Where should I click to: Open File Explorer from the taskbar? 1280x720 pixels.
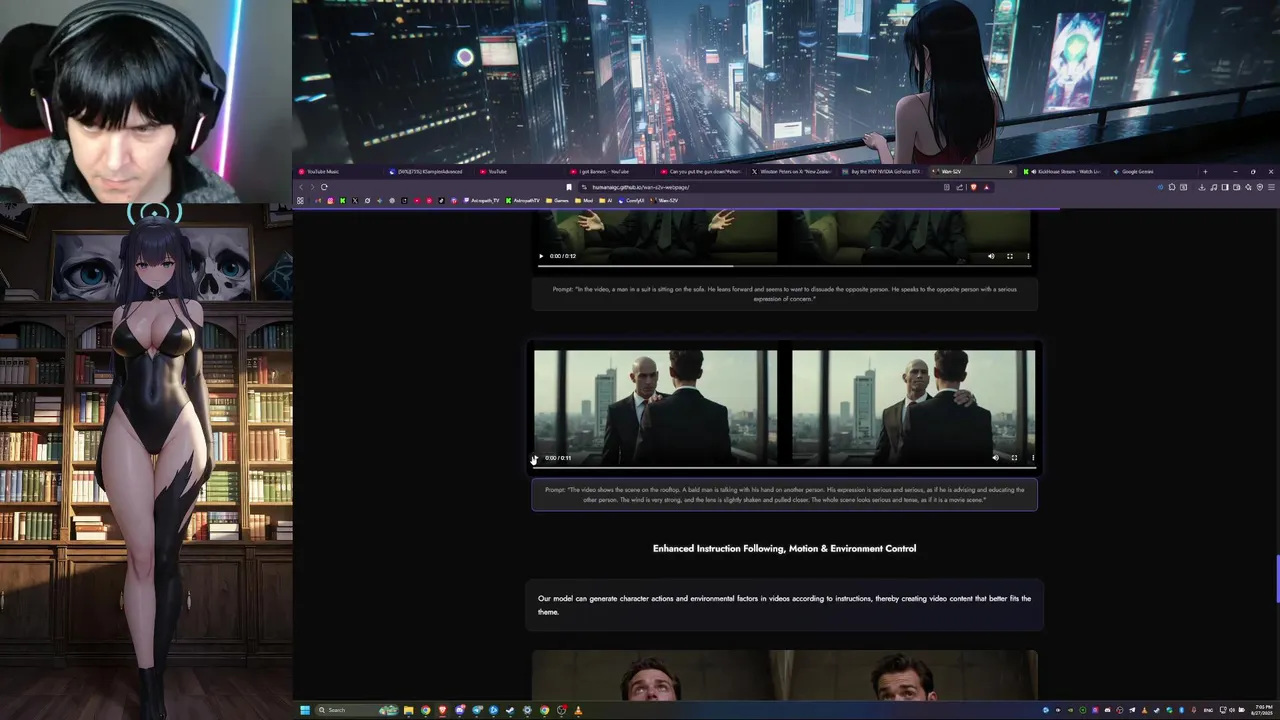408,710
